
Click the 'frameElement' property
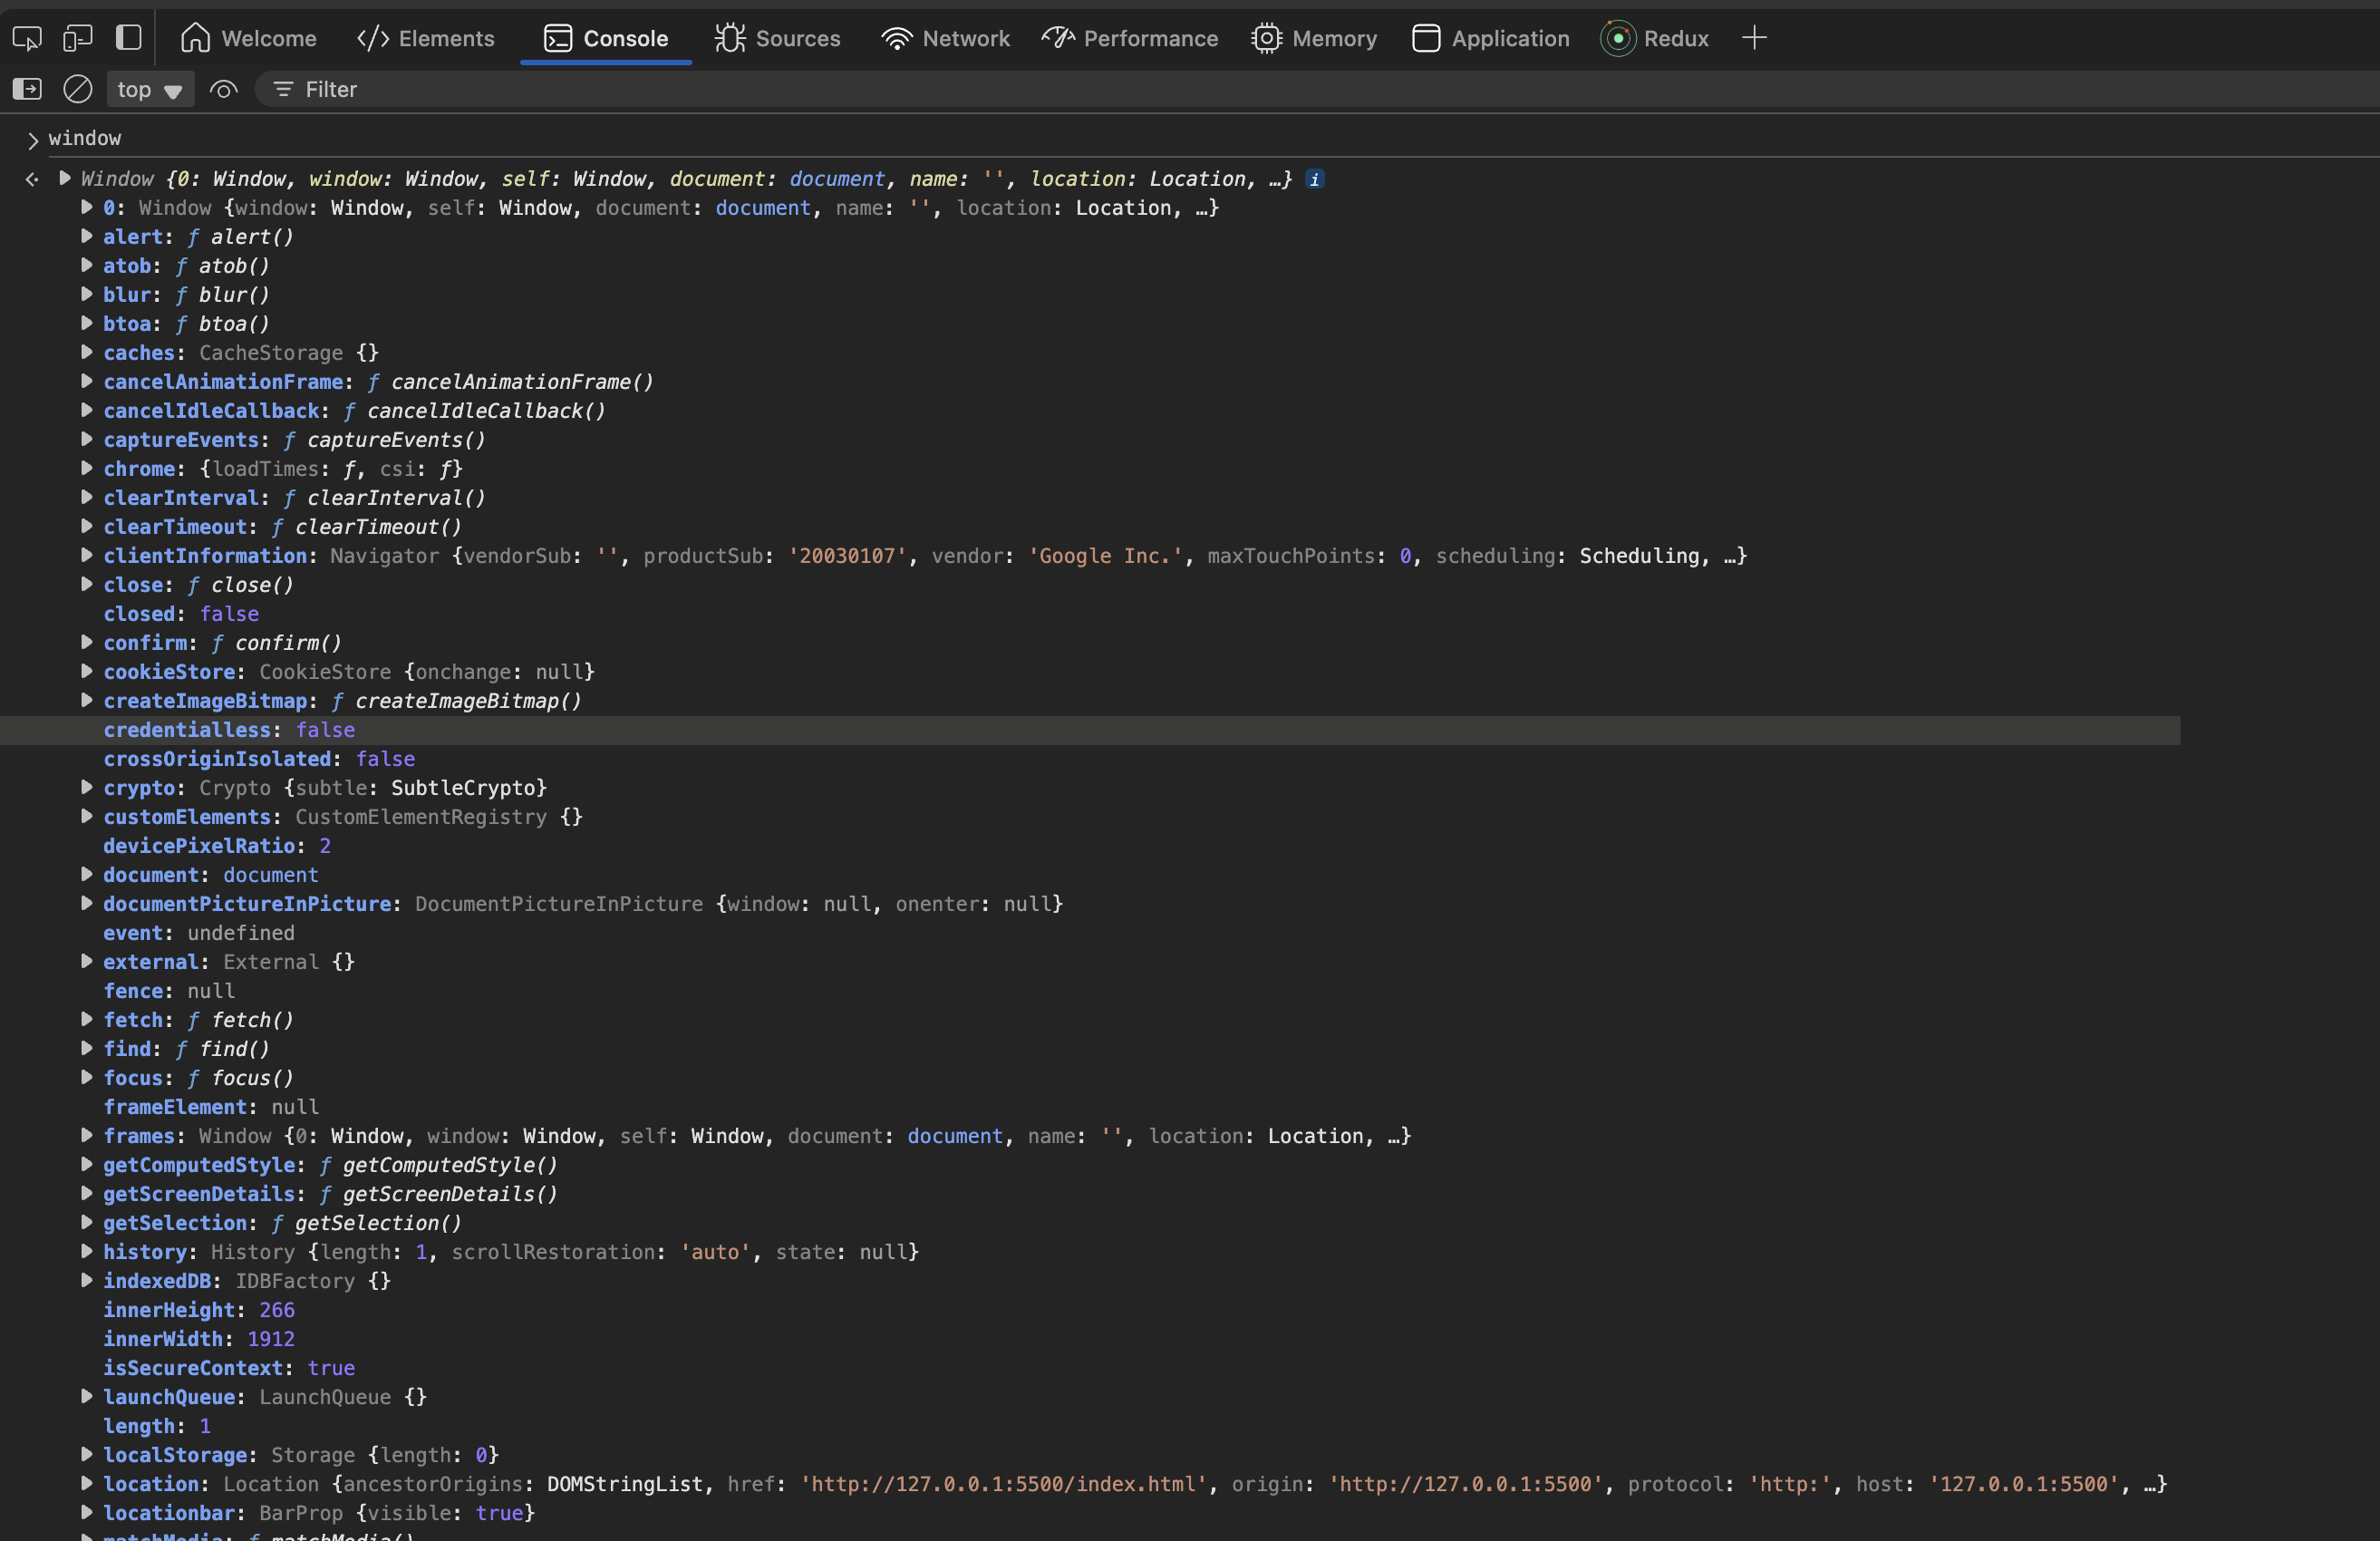175,1107
